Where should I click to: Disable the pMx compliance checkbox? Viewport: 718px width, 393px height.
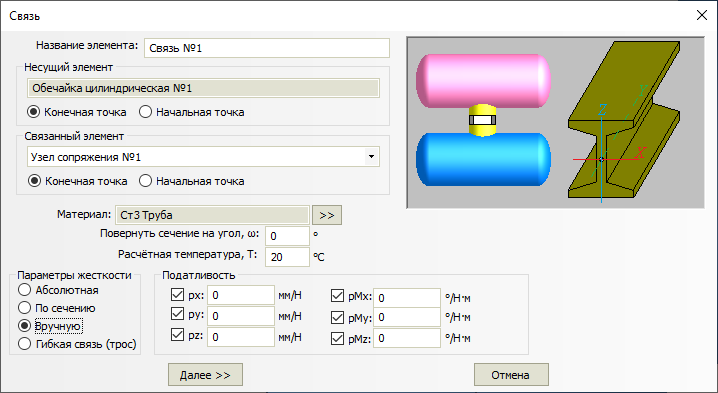(337, 296)
